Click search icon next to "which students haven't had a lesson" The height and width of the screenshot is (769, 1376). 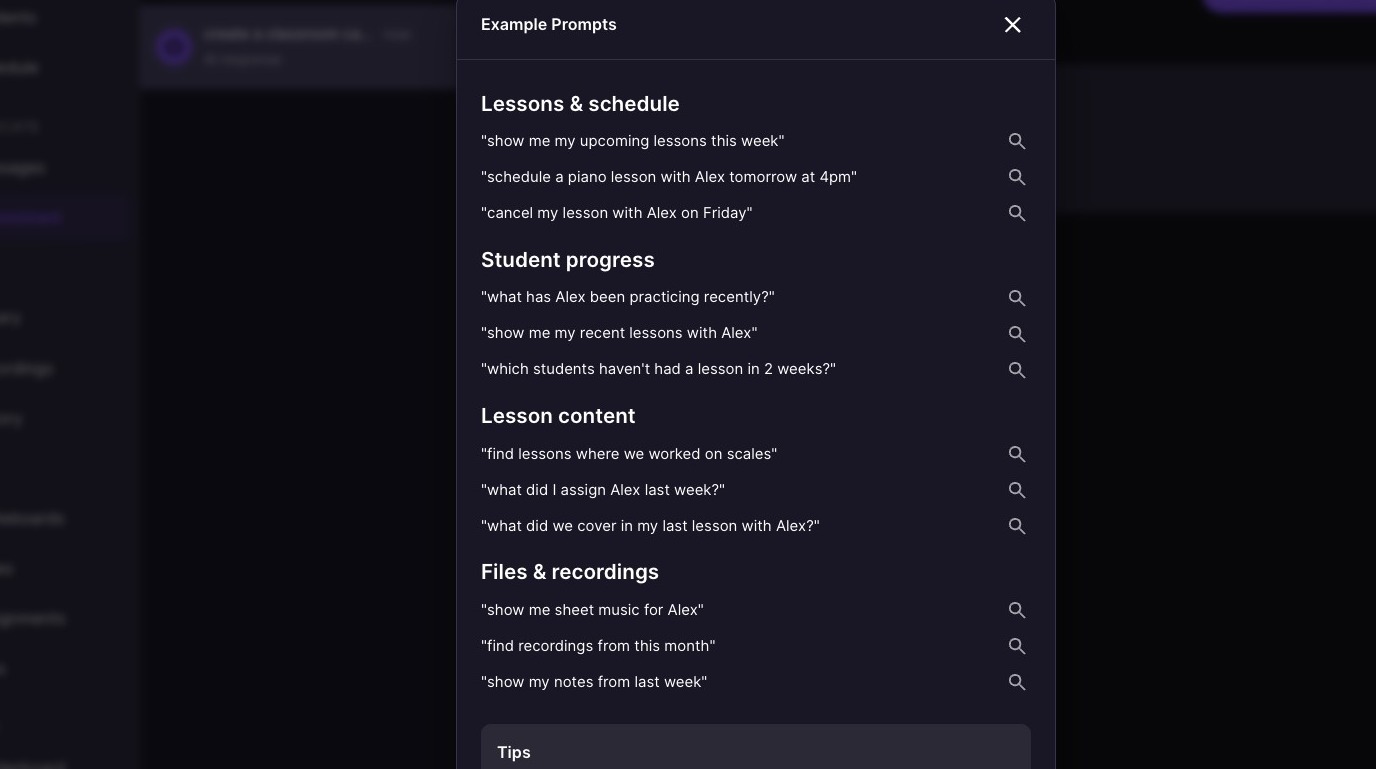(1017, 370)
